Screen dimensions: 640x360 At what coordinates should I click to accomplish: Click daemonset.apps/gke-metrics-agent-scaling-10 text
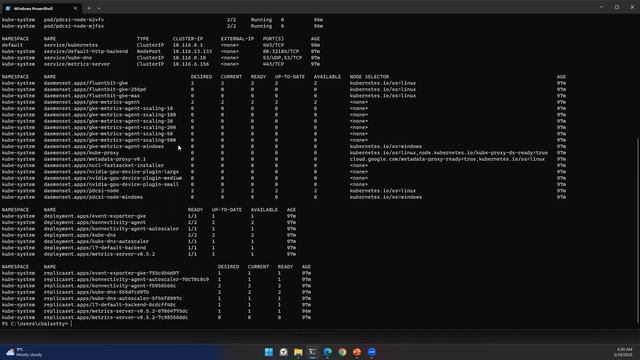pyautogui.click(x=109, y=108)
